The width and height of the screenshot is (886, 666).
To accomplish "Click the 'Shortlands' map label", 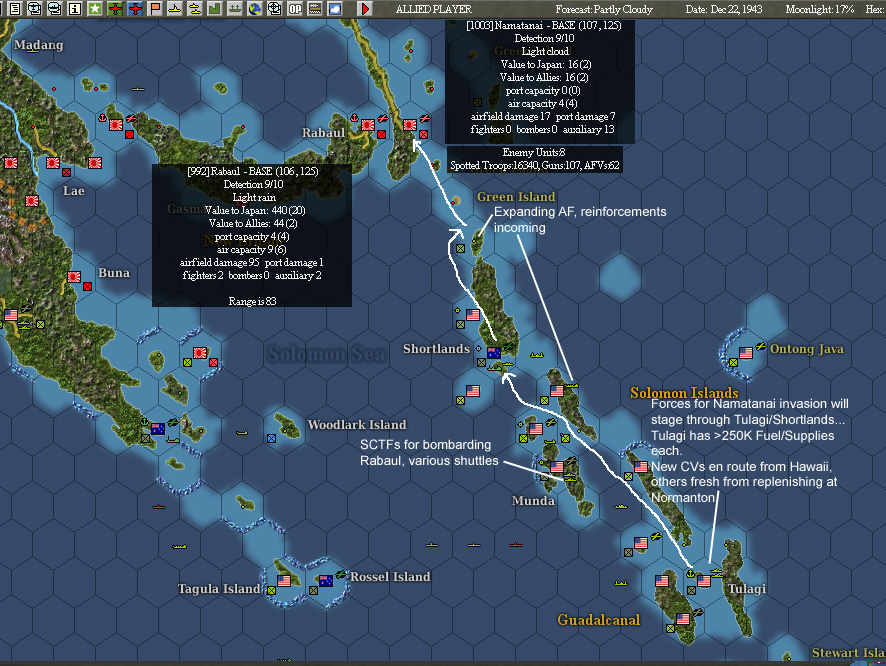I will (x=436, y=349).
